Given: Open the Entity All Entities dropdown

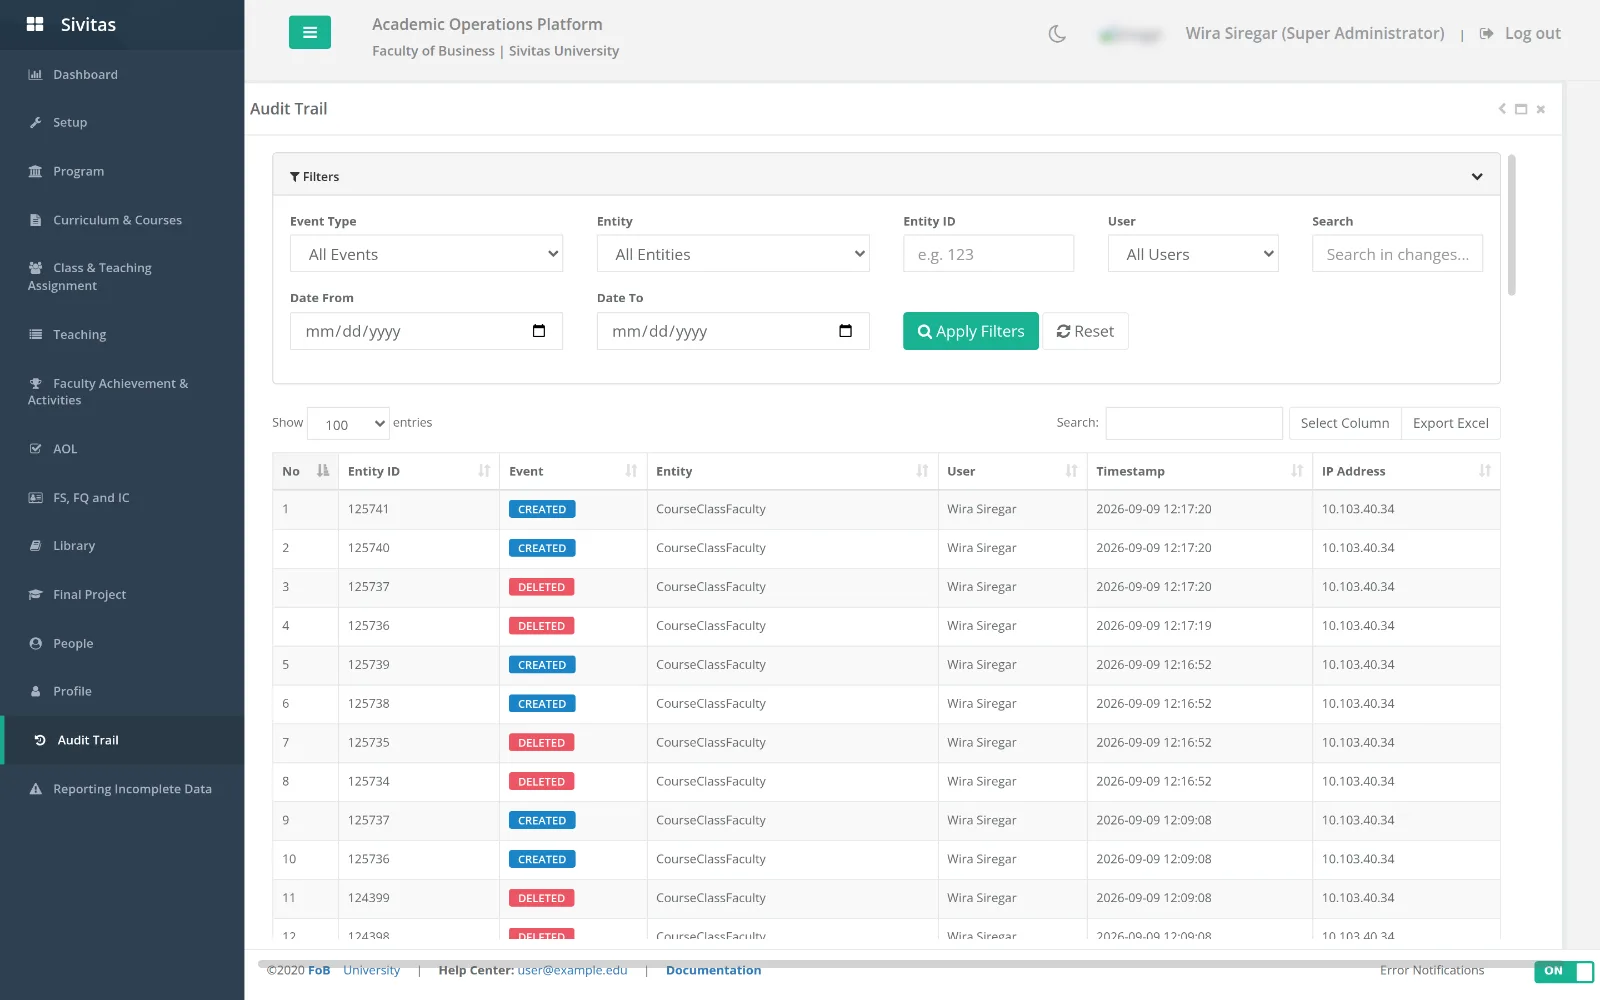Looking at the screenshot, I should (x=733, y=254).
